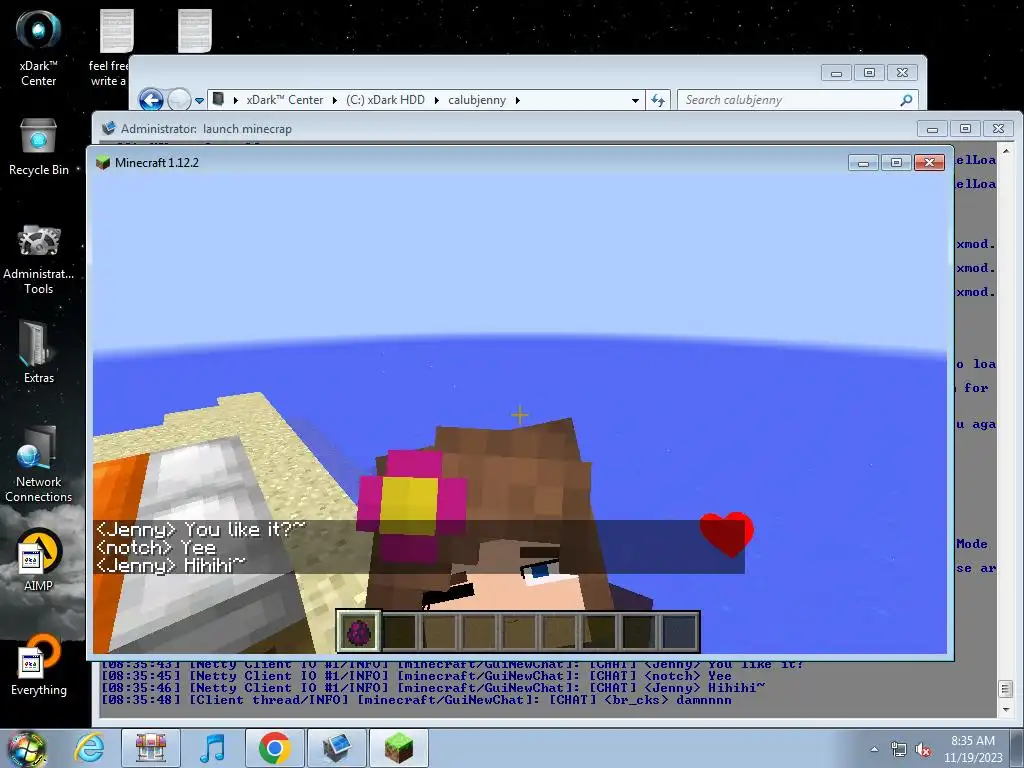Click the launch minecrap console window icon
The width and height of the screenshot is (1024, 768).
click(109, 128)
